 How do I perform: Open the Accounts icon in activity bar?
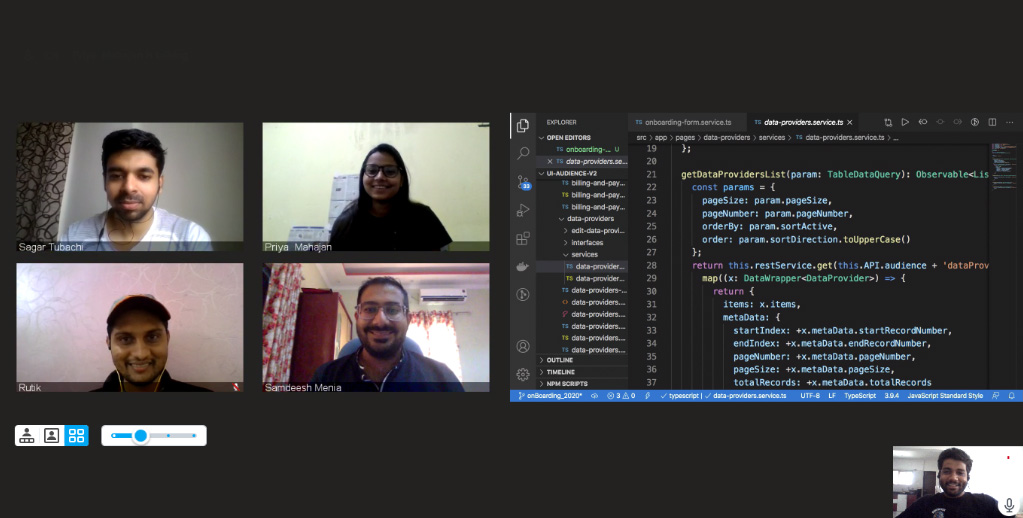click(x=522, y=346)
